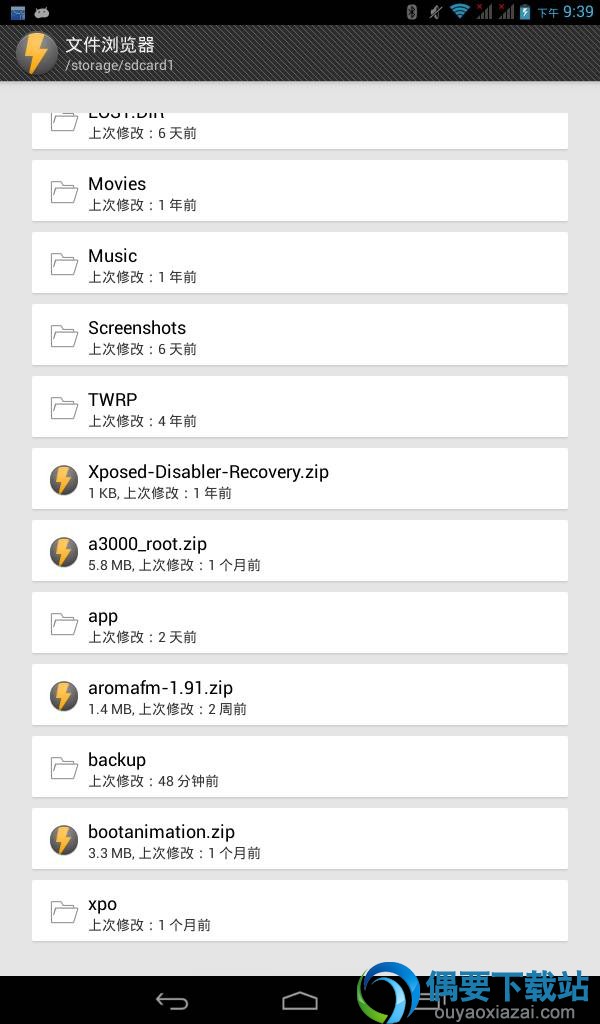Select bootanimation.zip lightning icon
This screenshot has height=1024, width=600.
64,840
